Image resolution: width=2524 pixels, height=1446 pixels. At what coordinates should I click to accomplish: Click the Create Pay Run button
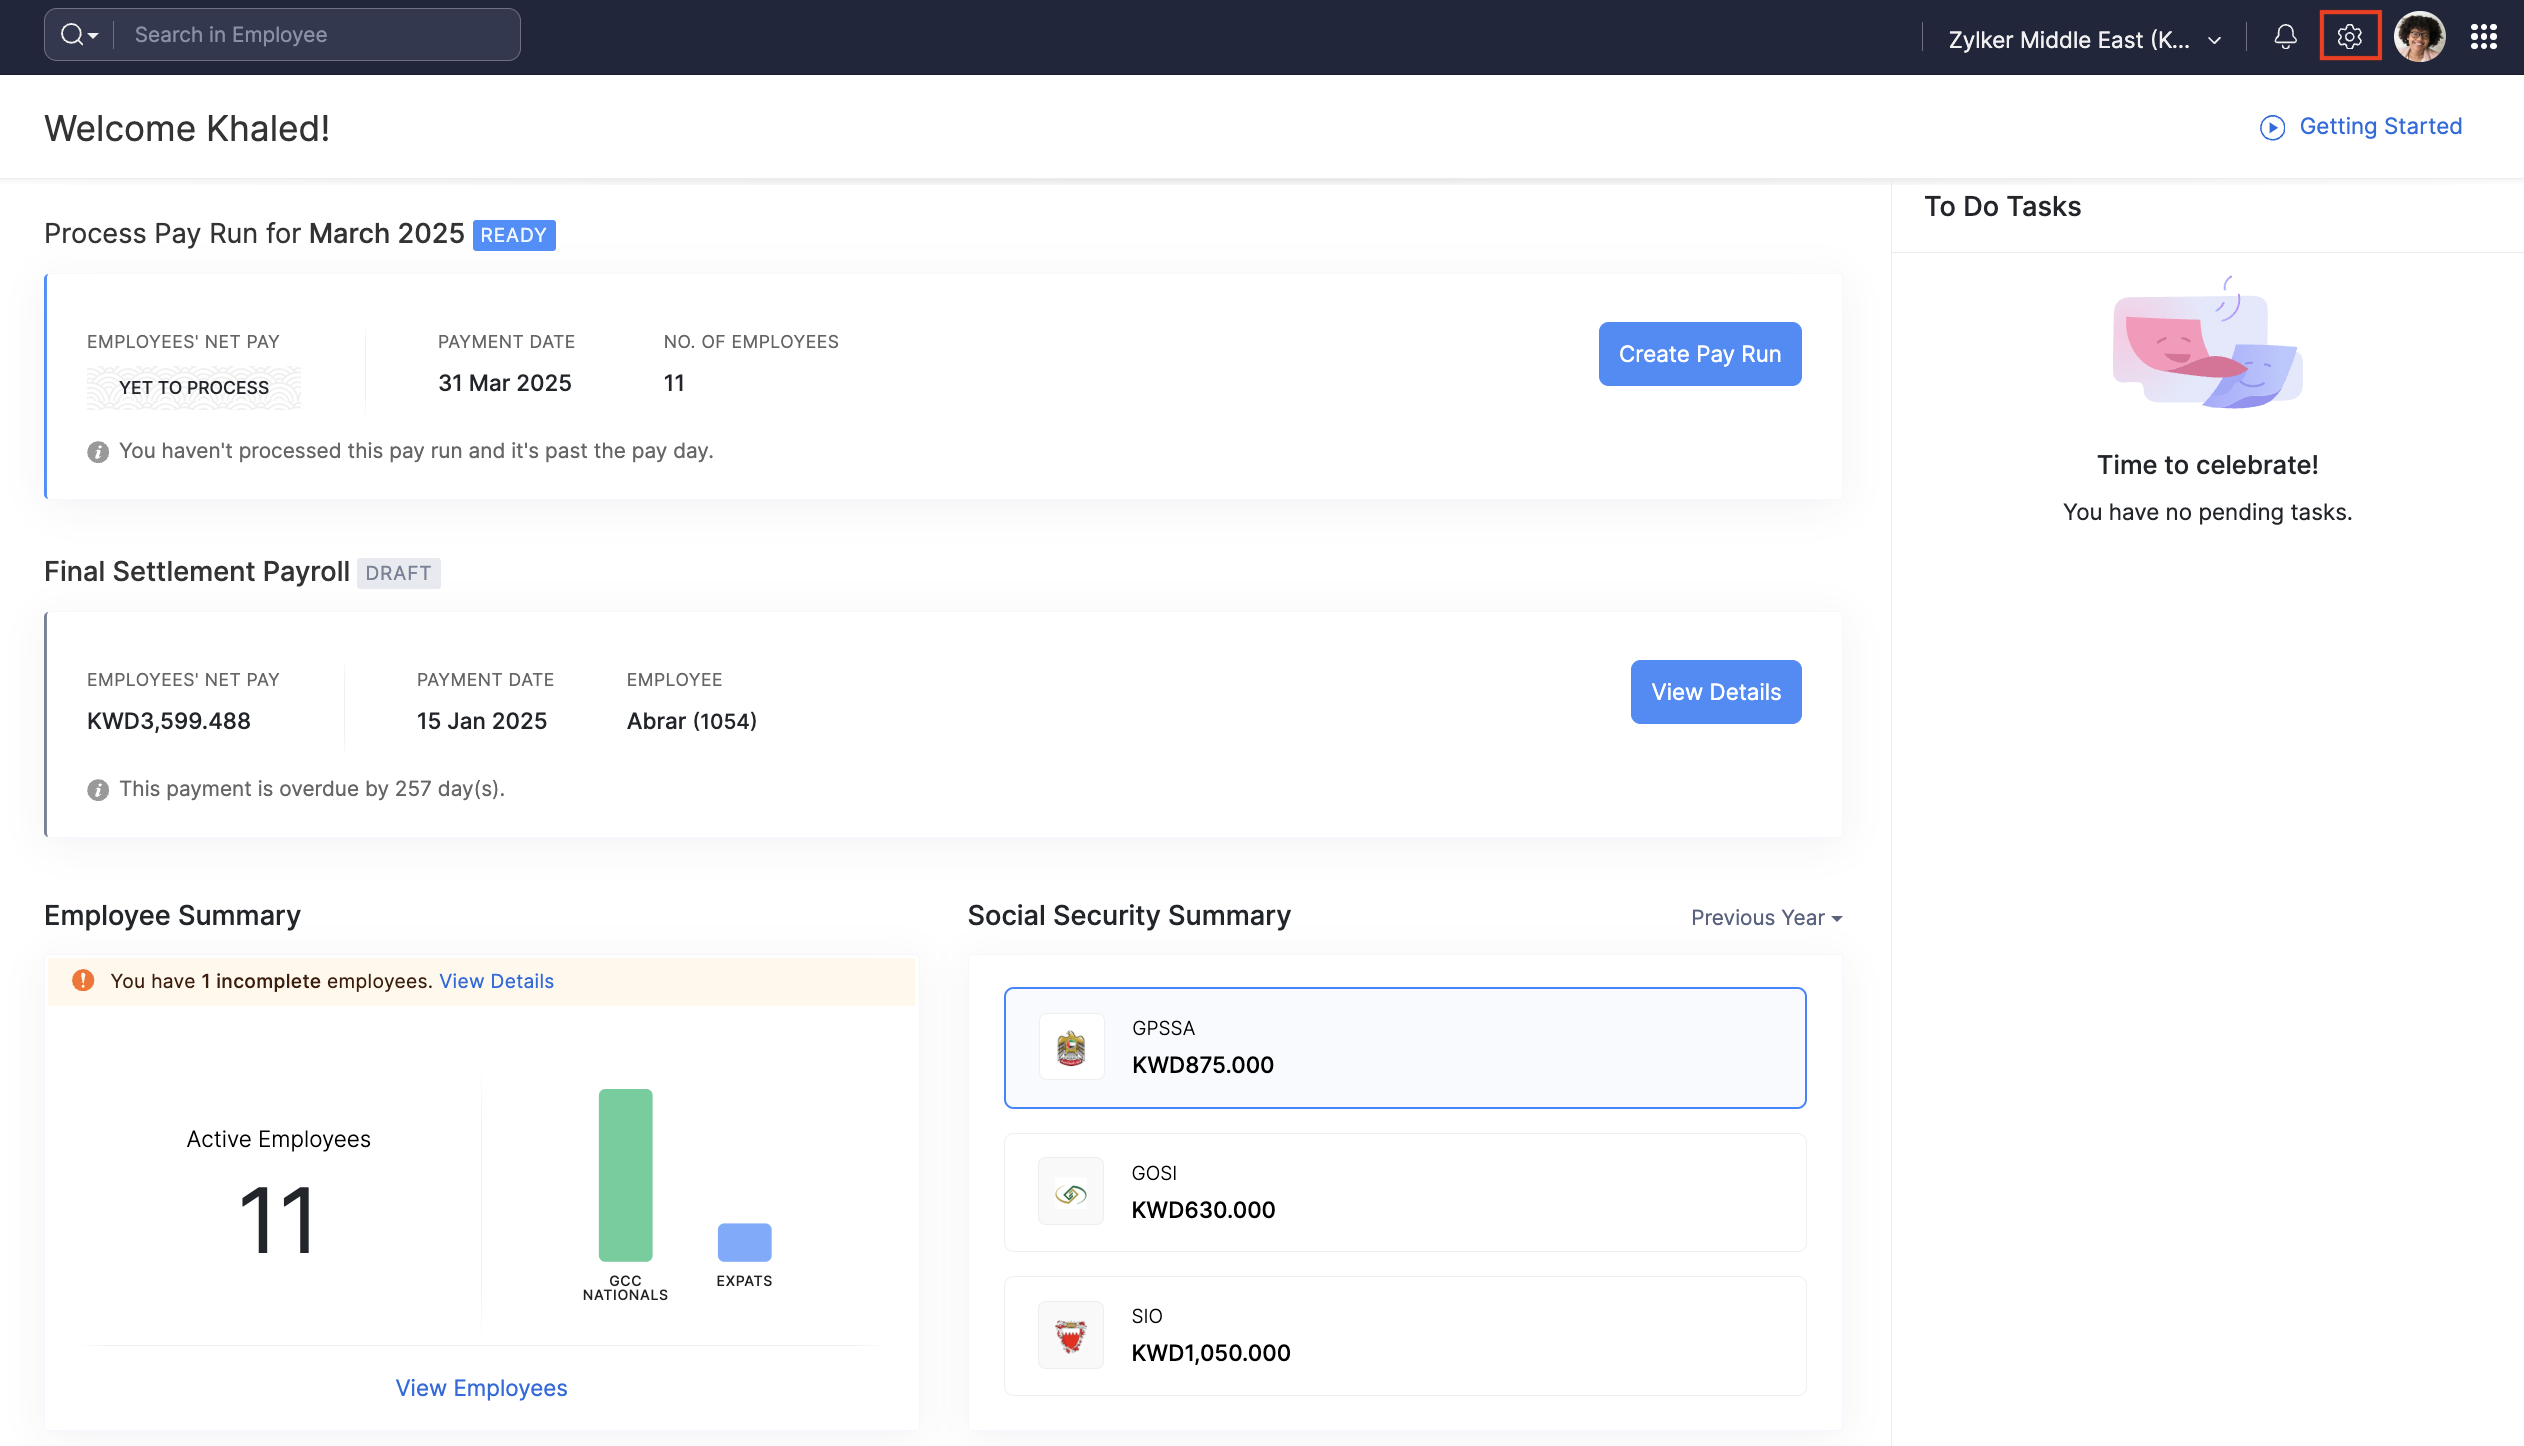pos(1699,354)
